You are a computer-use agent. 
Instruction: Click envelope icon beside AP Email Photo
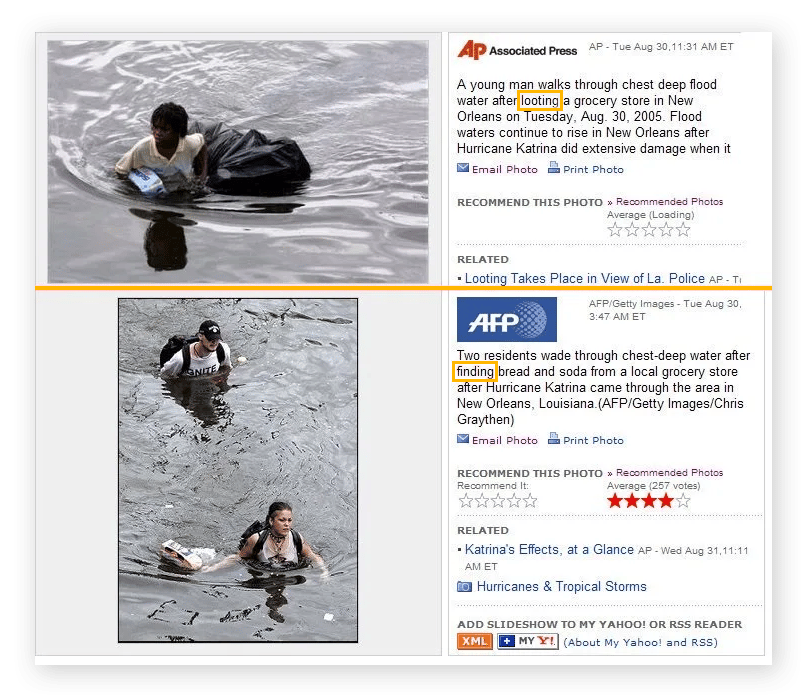(x=463, y=168)
